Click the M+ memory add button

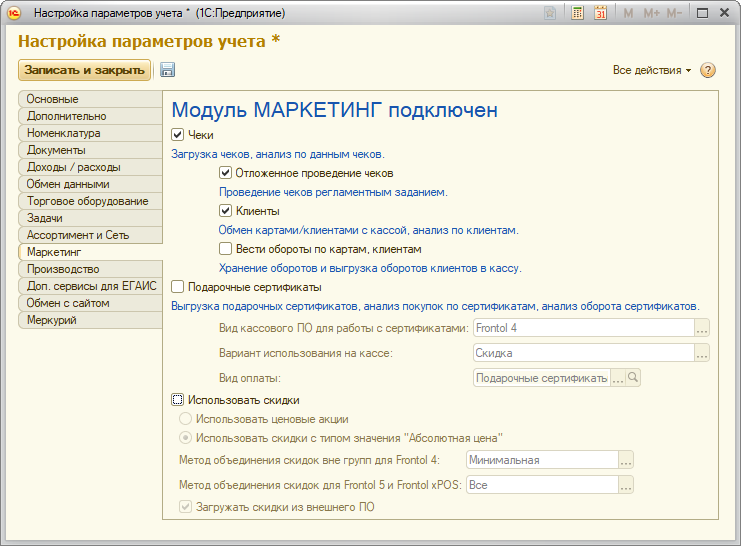click(652, 13)
